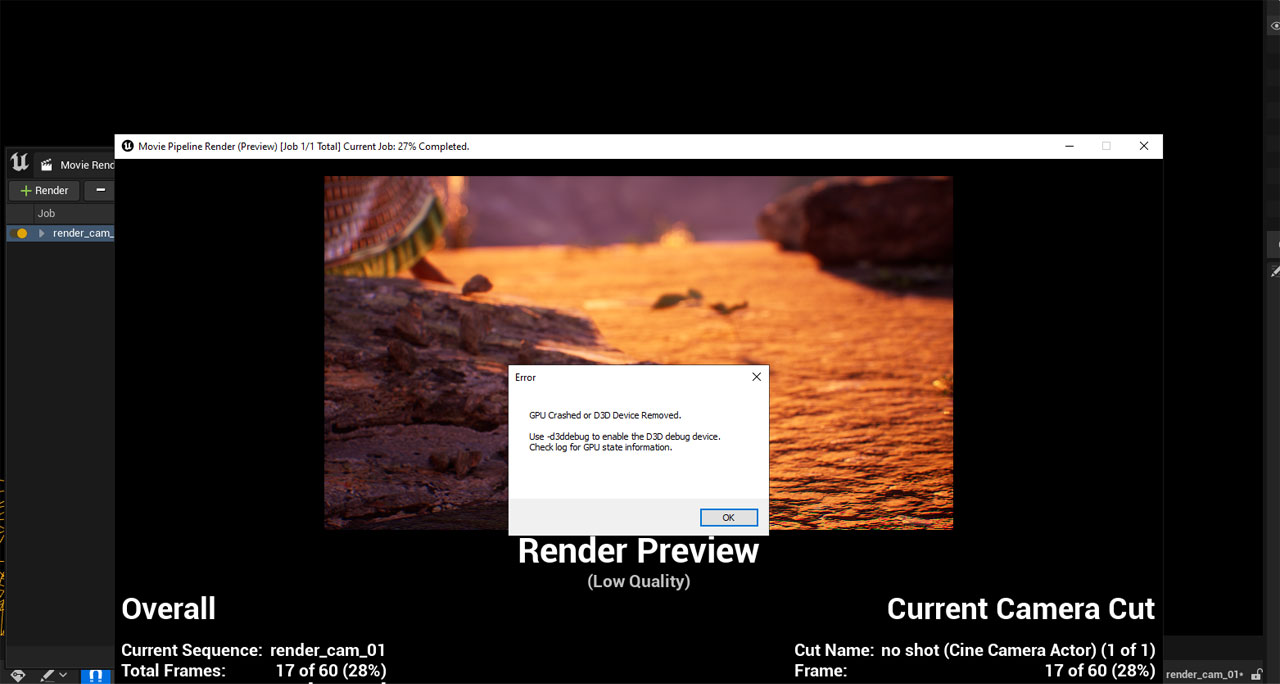Select the render_cam_01 tab at bottom right
The width and height of the screenshot is (1280, 684).
pos(1205,673)
